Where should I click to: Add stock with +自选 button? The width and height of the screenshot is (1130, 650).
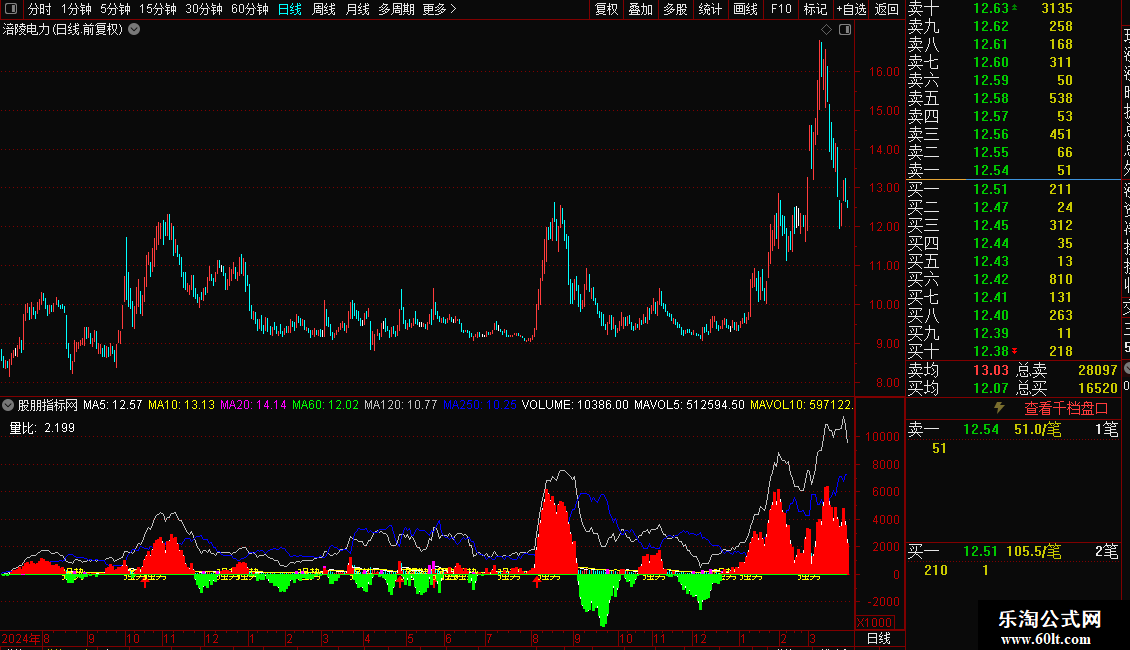[851, 9]
